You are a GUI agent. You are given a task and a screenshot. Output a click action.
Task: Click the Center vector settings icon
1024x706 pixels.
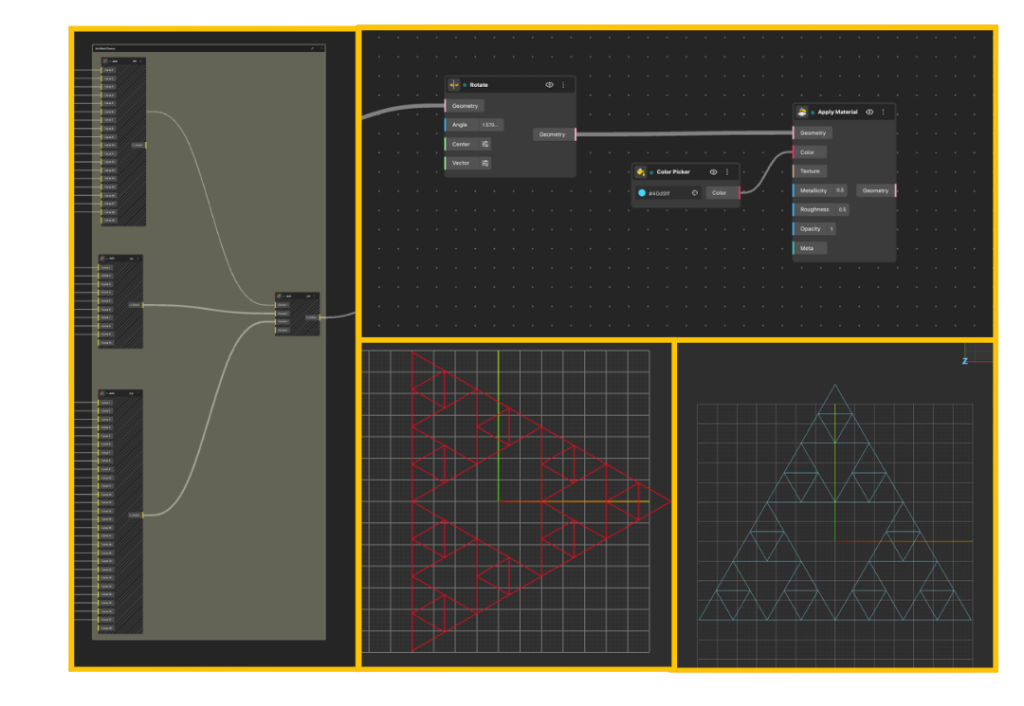coord(485,144)
